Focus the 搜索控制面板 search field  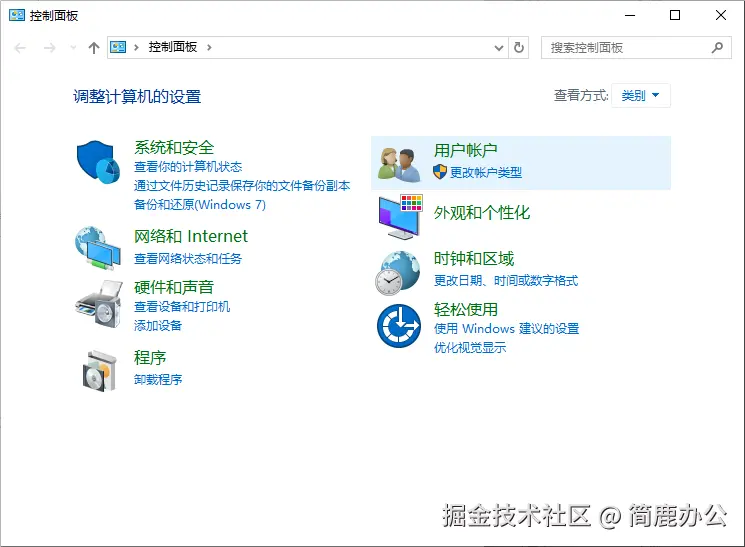(x=636, y=48)
